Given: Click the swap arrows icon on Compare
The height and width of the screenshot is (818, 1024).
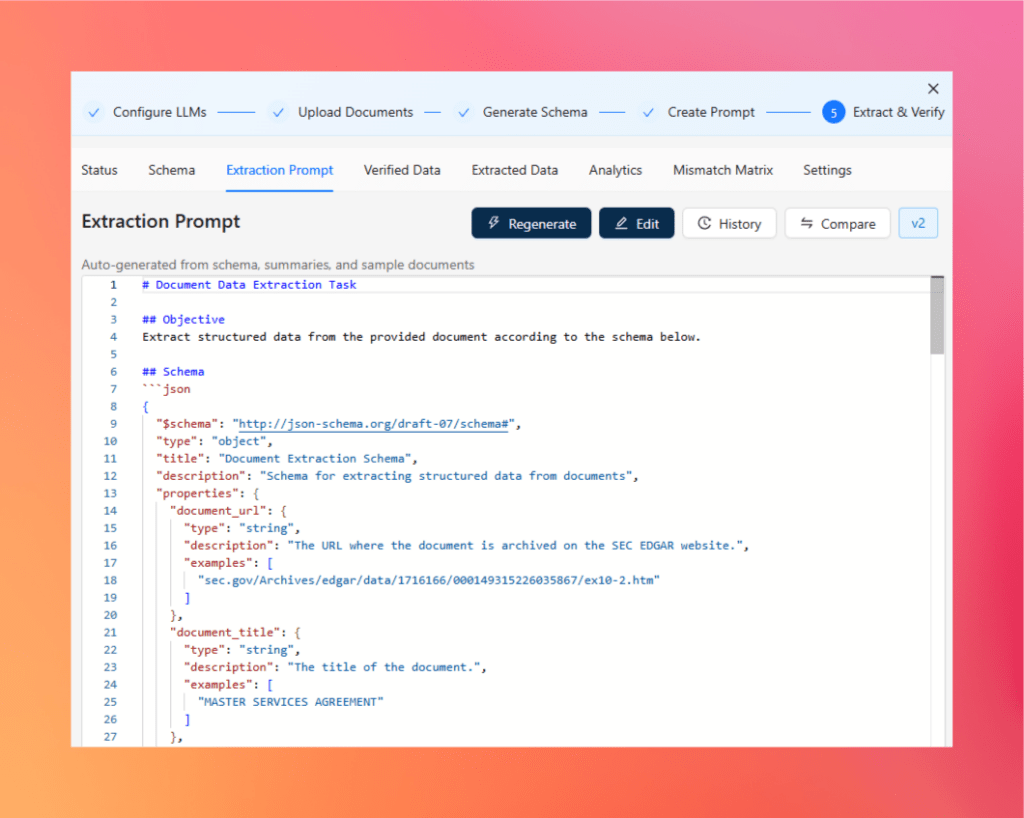Looking at the screenshot, I should (807, 223).
